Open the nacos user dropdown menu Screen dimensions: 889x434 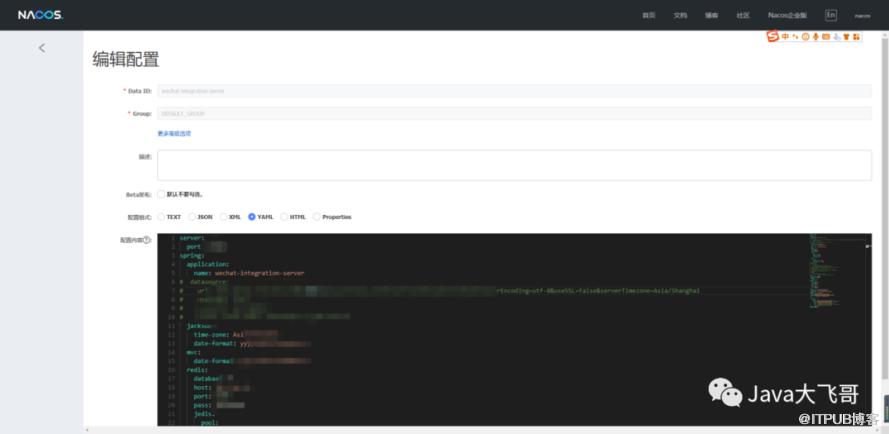862,15
